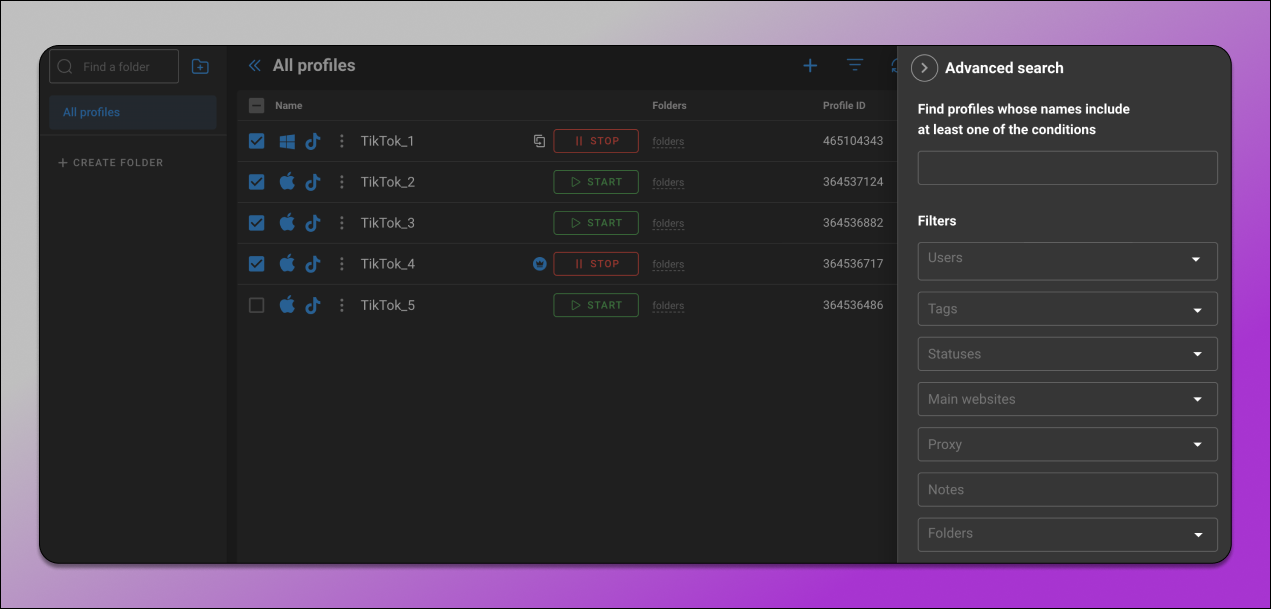The width and height of the screenshot is (1271, 609).
Task: Click profile ID 465104343
Action: [x=853, y=141]
